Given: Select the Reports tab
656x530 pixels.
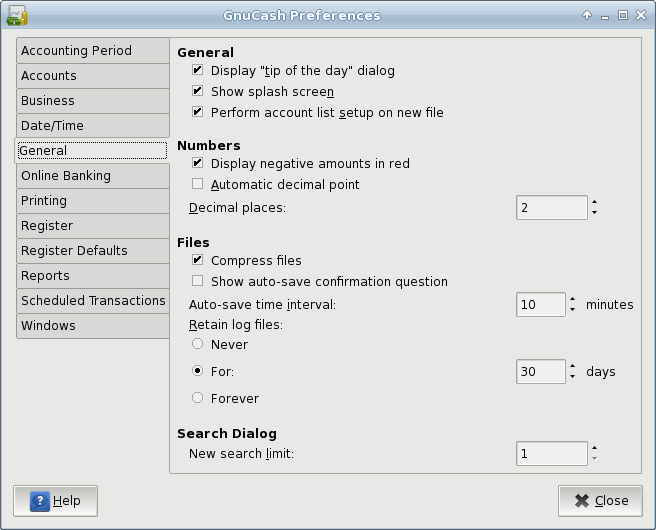Looking at the screenshot, I should (93, 276).
